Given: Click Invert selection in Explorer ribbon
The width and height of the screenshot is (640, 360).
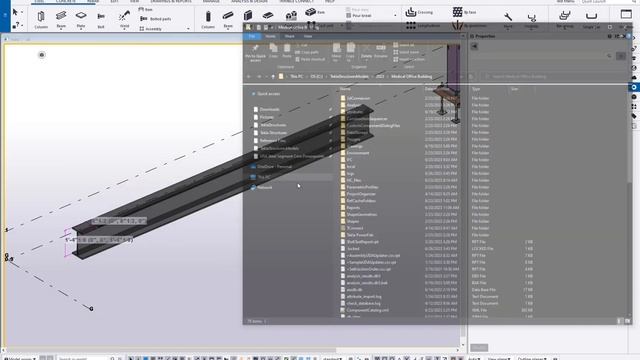Looking at the screenshot, I should [409, 59].
